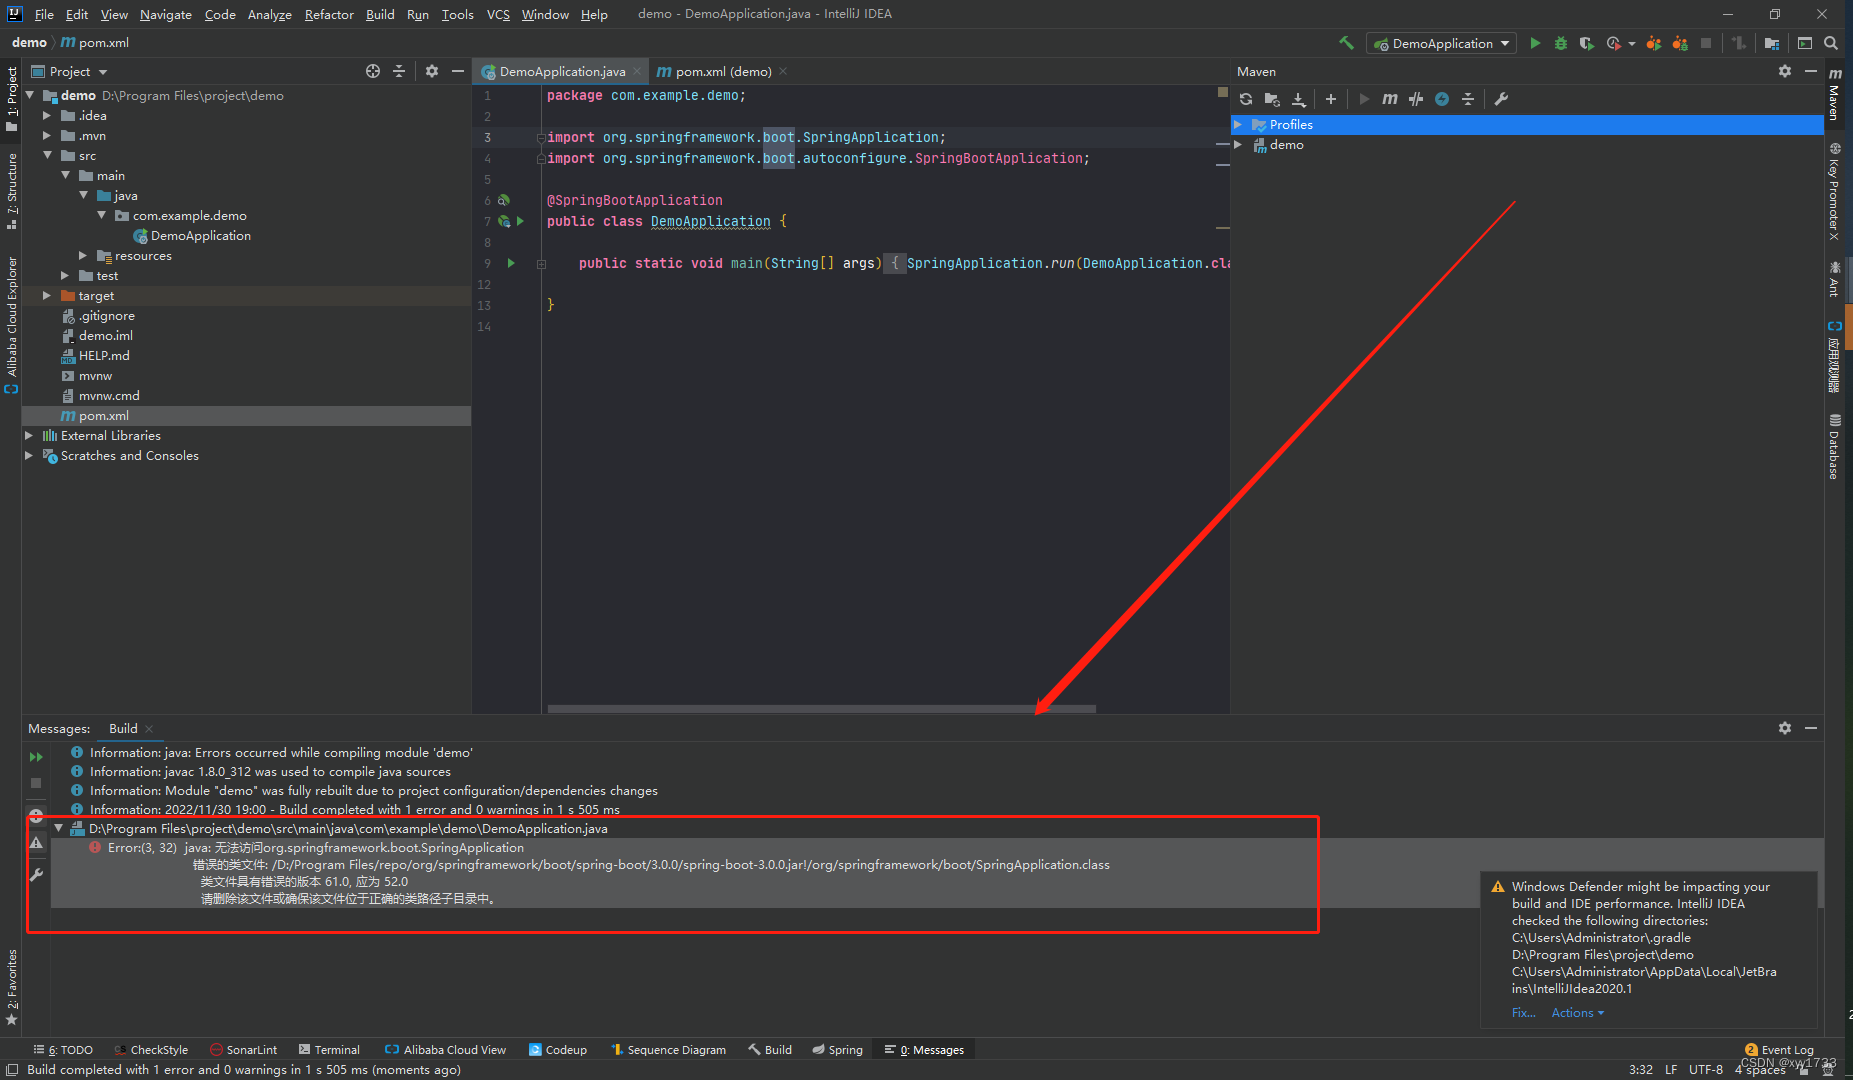This screenshot has width=1853, height=1080.
Task: Open the Spring tool window button
Action: pyautogui.click(x=838, y=1049)
